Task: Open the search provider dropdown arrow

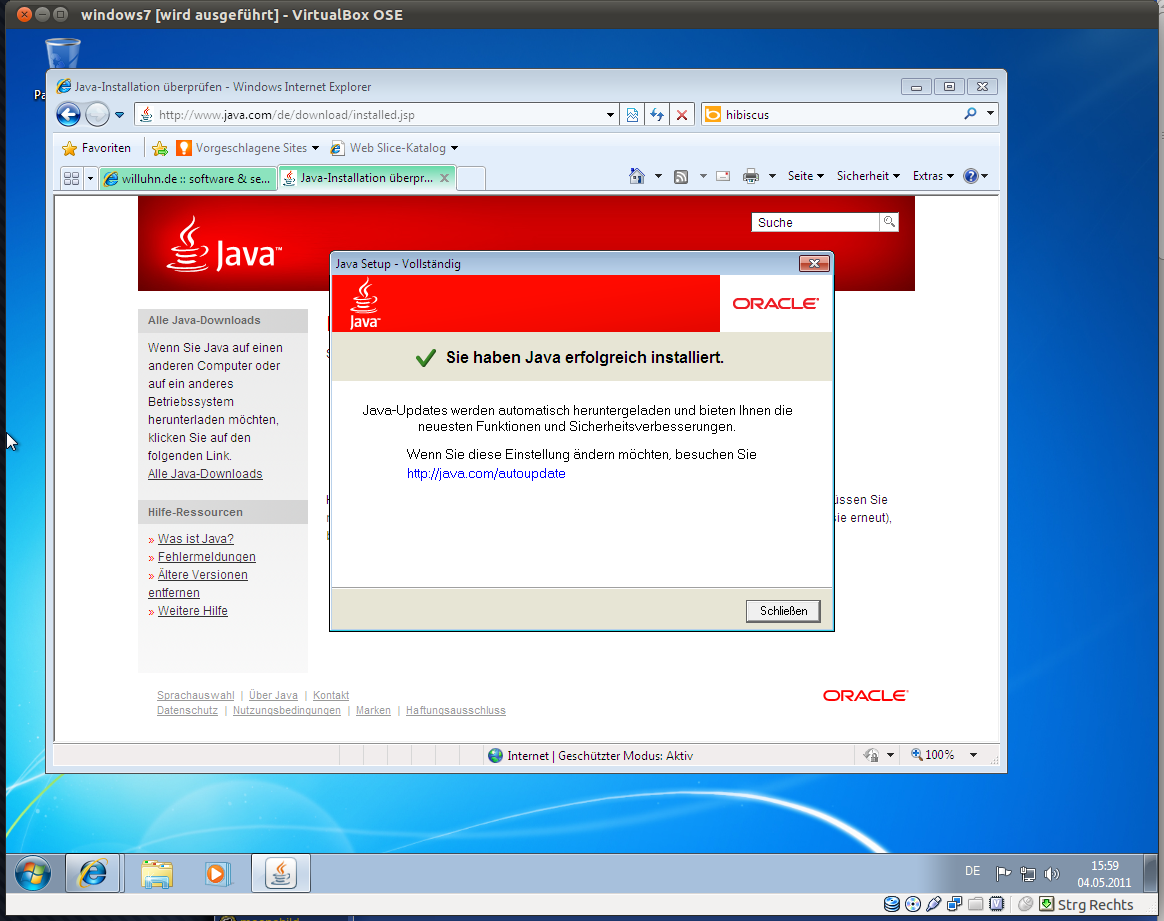Action: [x=990, y=114]
